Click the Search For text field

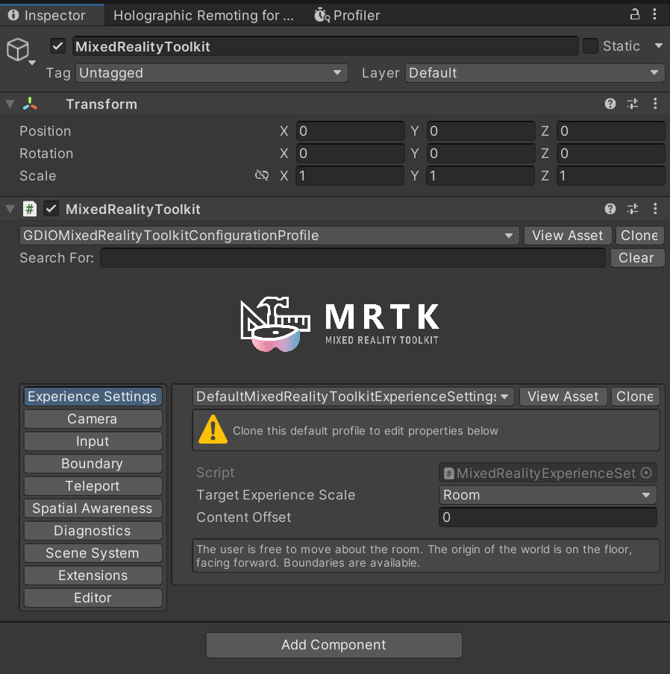tap(353, 258)
